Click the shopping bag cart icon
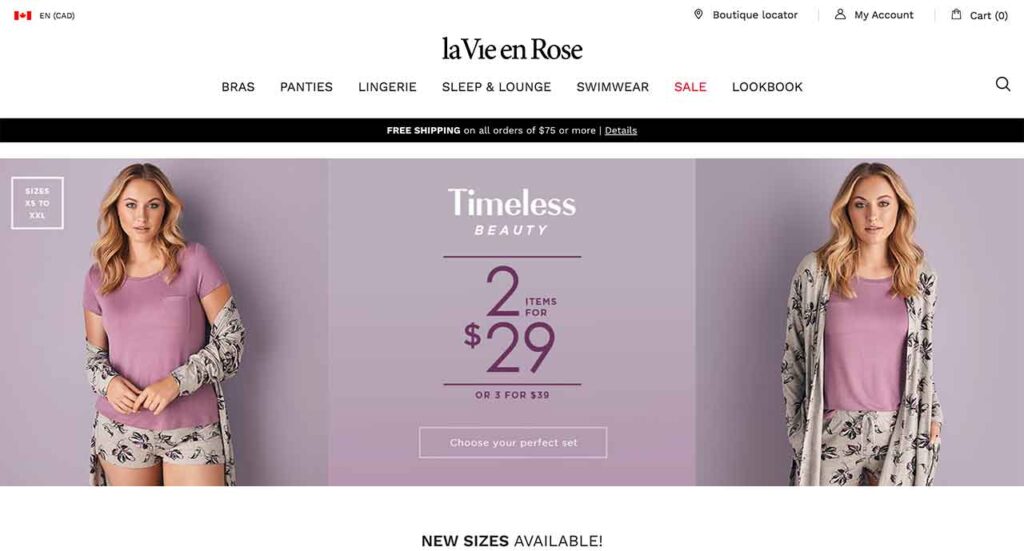Viewport: 1024px width, 551px height. (x=956, y=14)
